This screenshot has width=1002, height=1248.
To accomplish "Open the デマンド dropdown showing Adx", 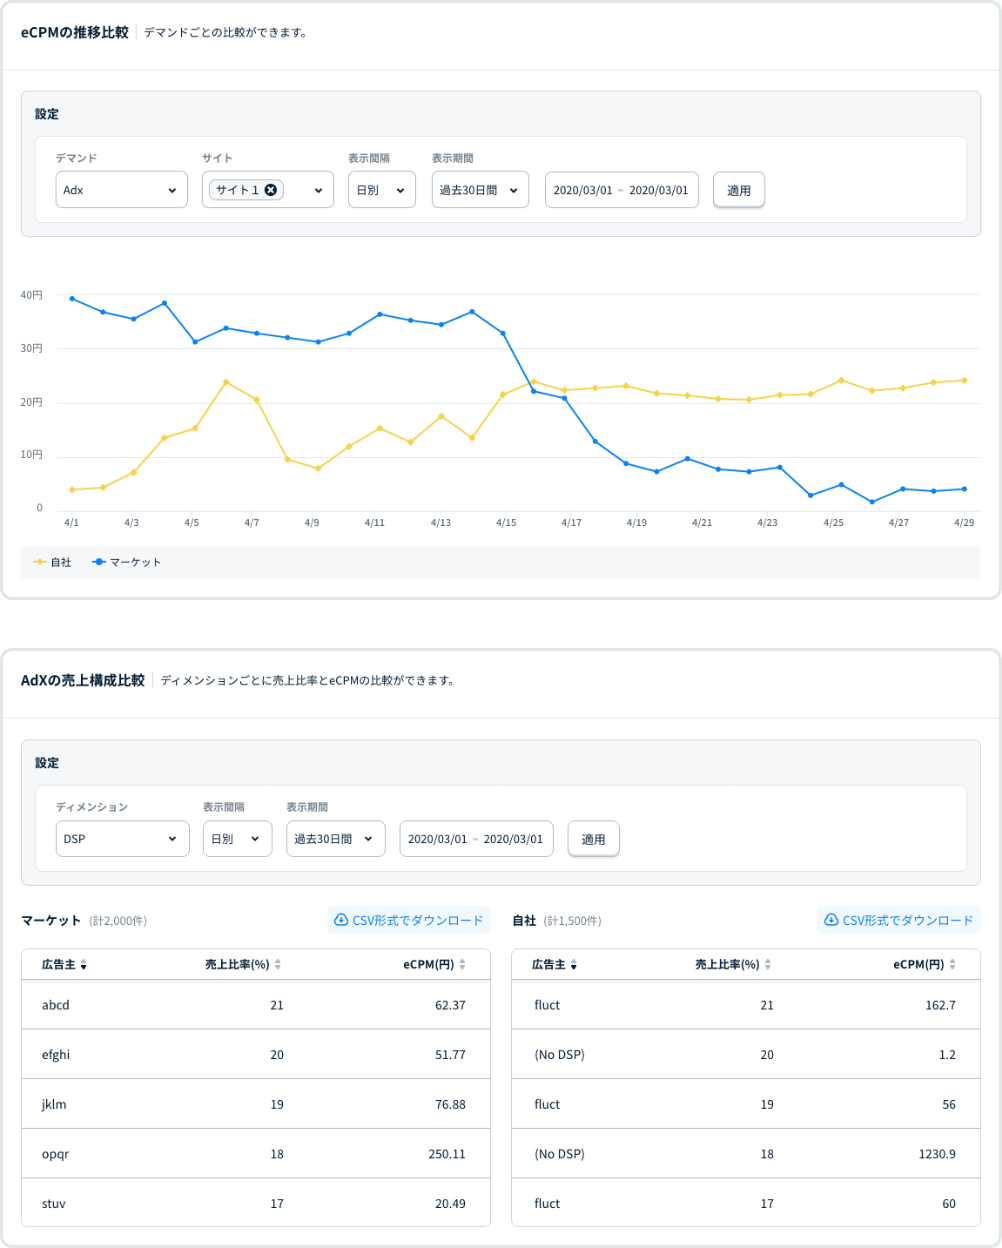I will point(121,190).
